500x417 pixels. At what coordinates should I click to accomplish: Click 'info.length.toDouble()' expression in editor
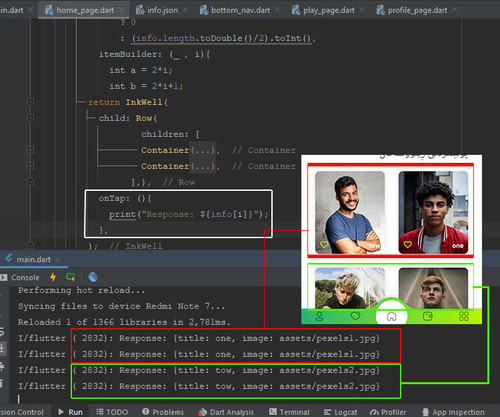click(x=195, y=39)
